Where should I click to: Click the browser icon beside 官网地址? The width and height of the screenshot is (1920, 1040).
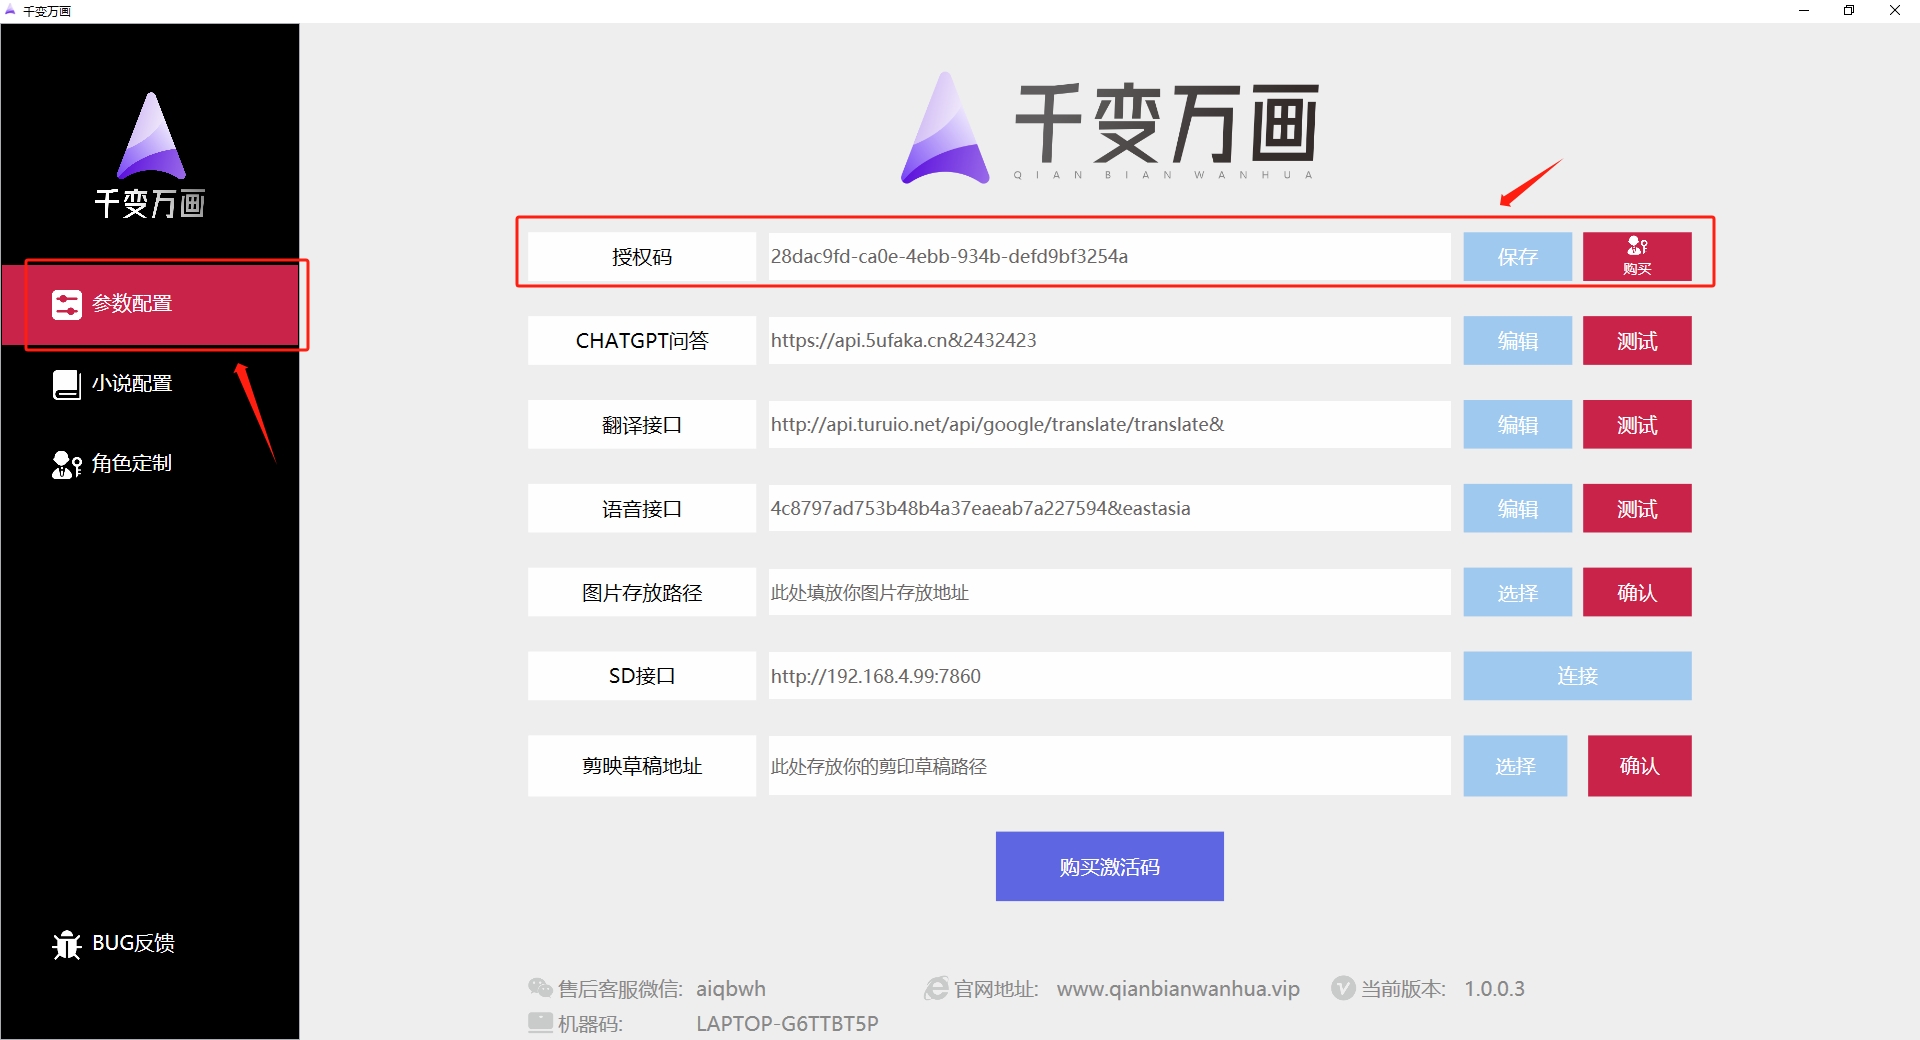tap(936, 988)
